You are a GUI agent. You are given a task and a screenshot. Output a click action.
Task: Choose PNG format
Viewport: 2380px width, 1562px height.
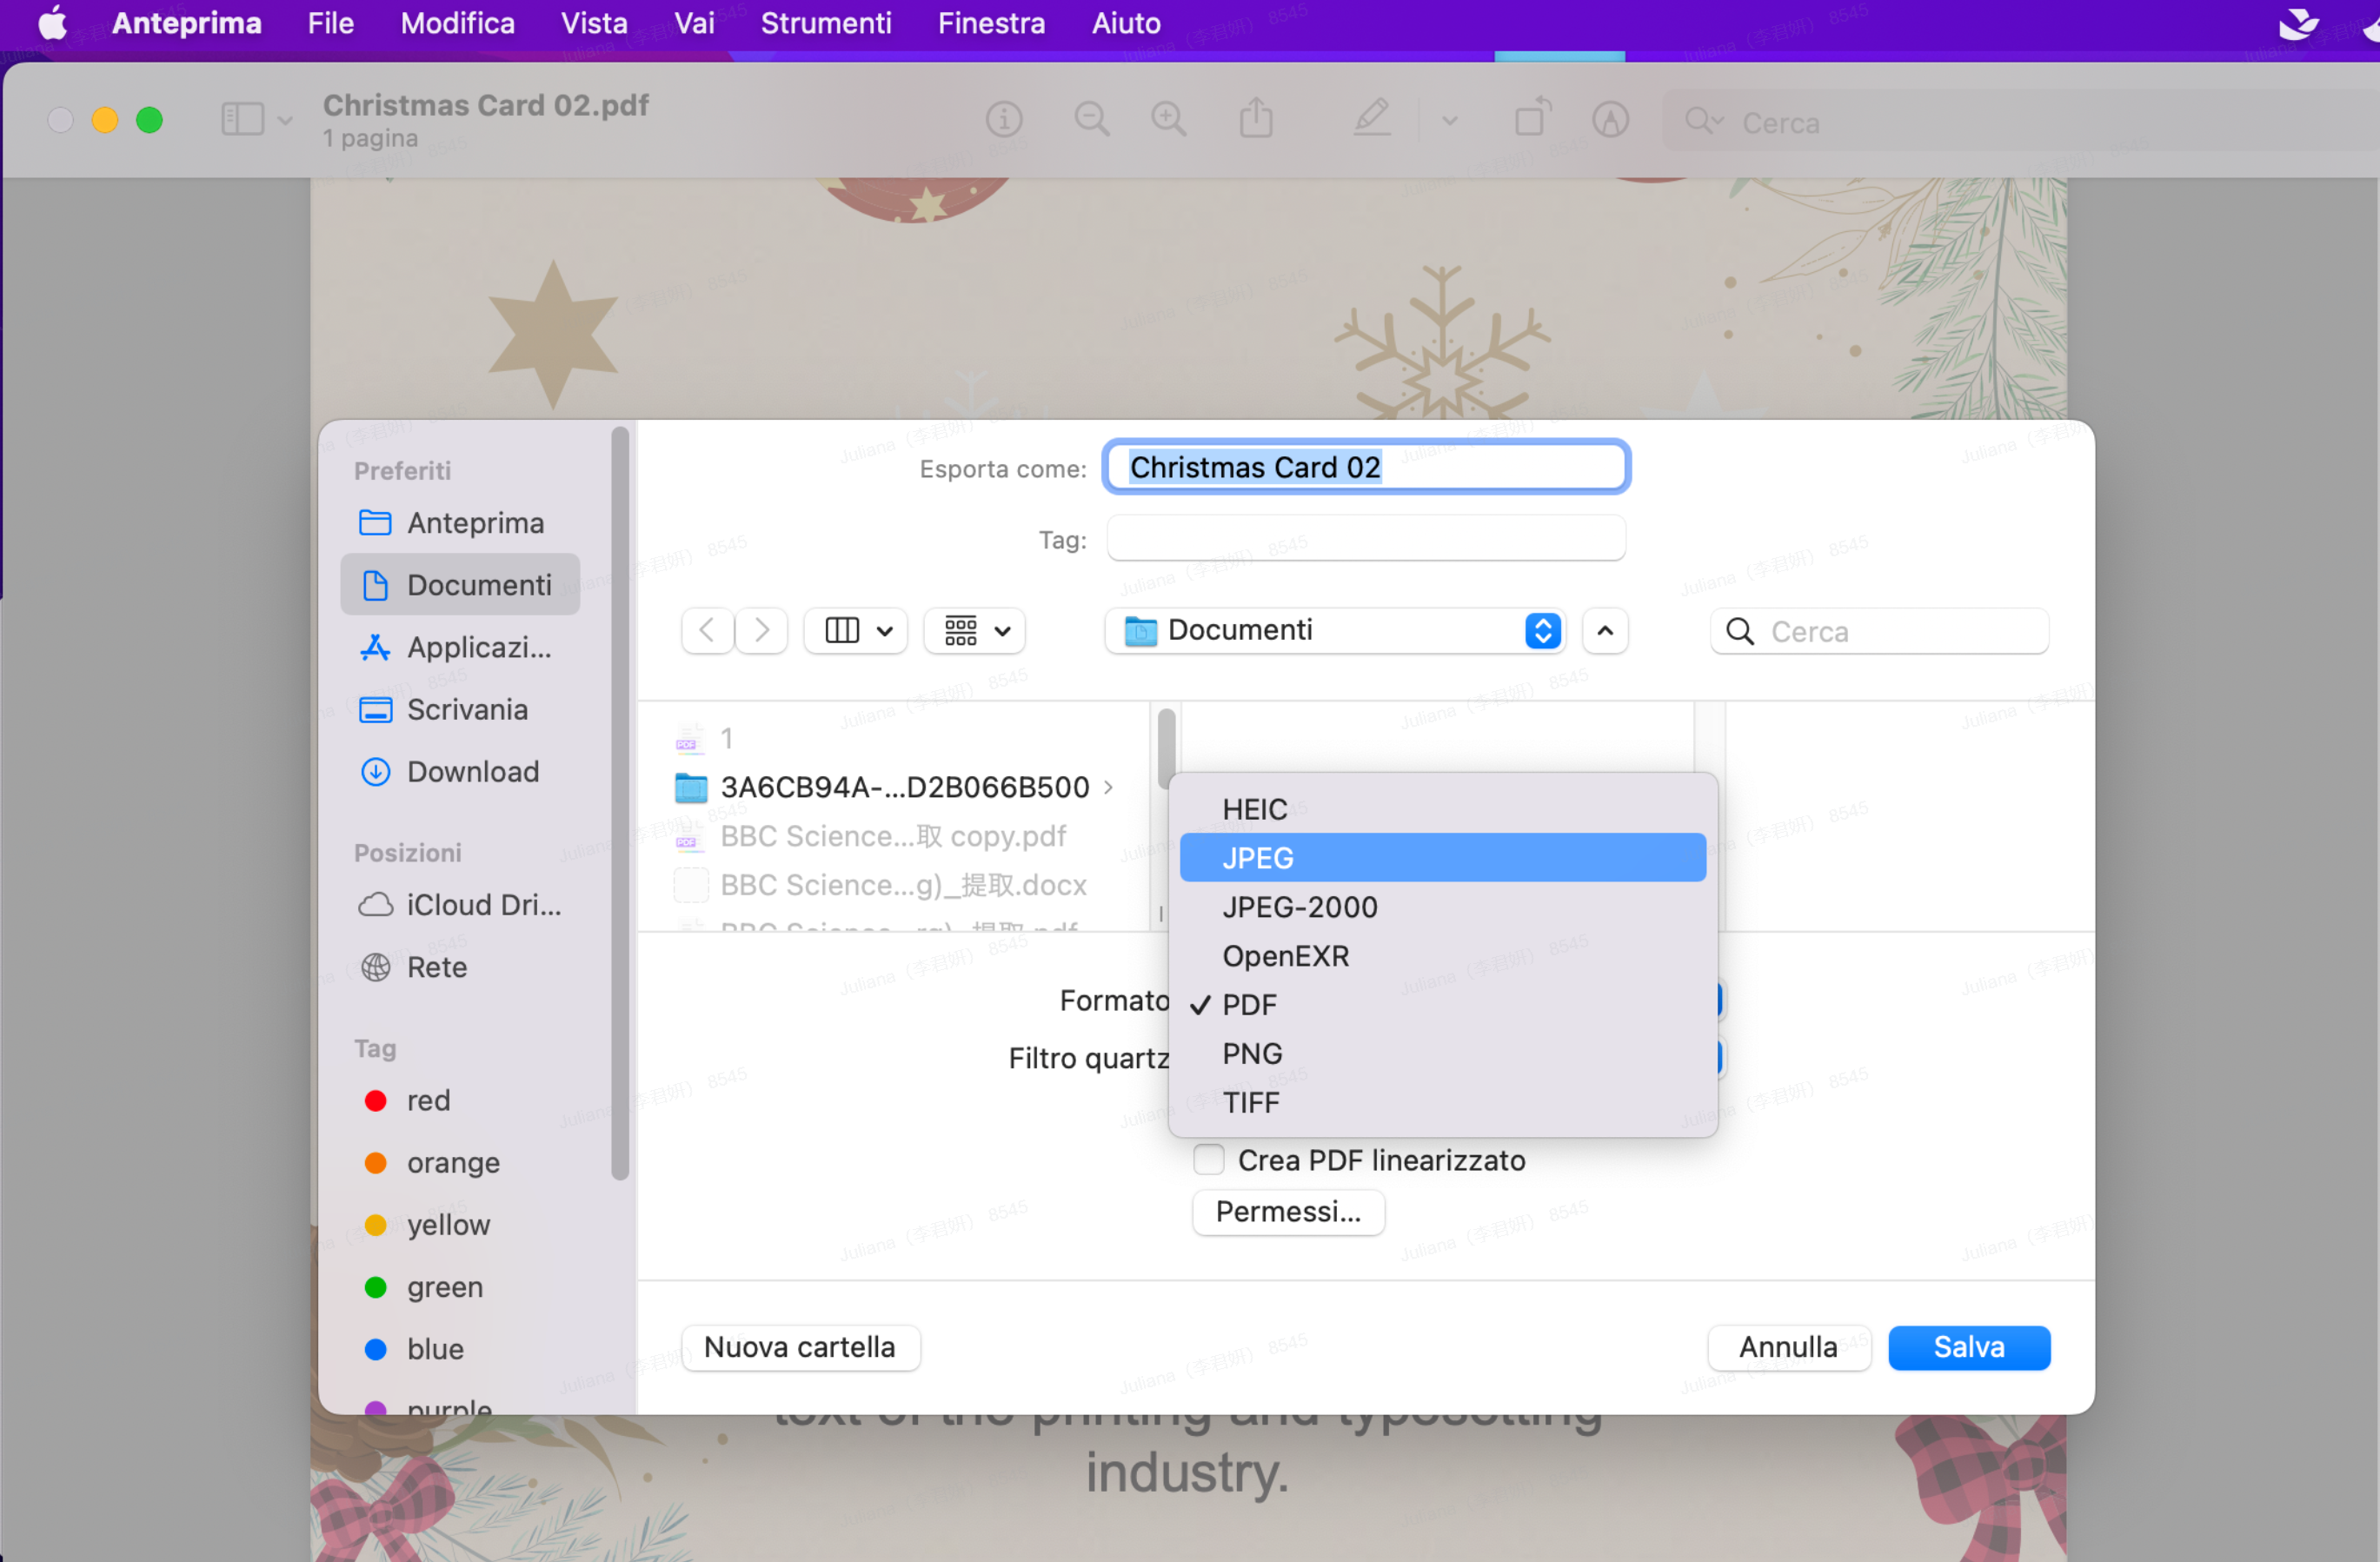click(x=1443, y=1053)
